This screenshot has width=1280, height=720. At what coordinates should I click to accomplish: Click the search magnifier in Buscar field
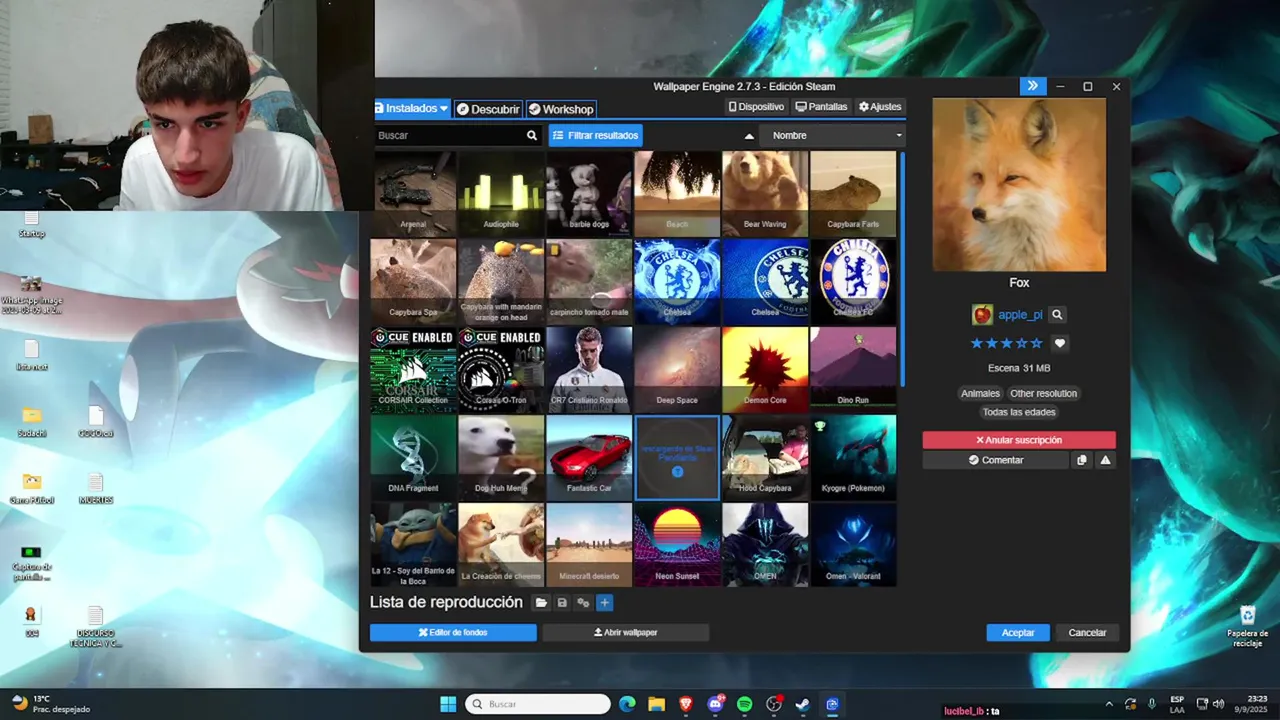coord(532,135)
